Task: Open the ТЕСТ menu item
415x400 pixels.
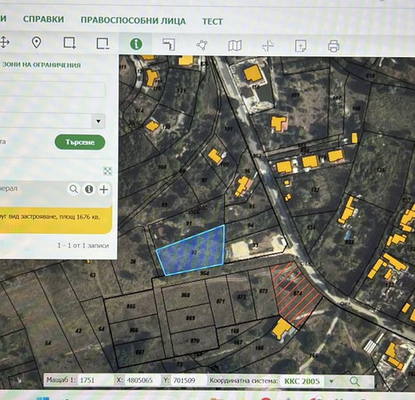Action: click(212, 21)
